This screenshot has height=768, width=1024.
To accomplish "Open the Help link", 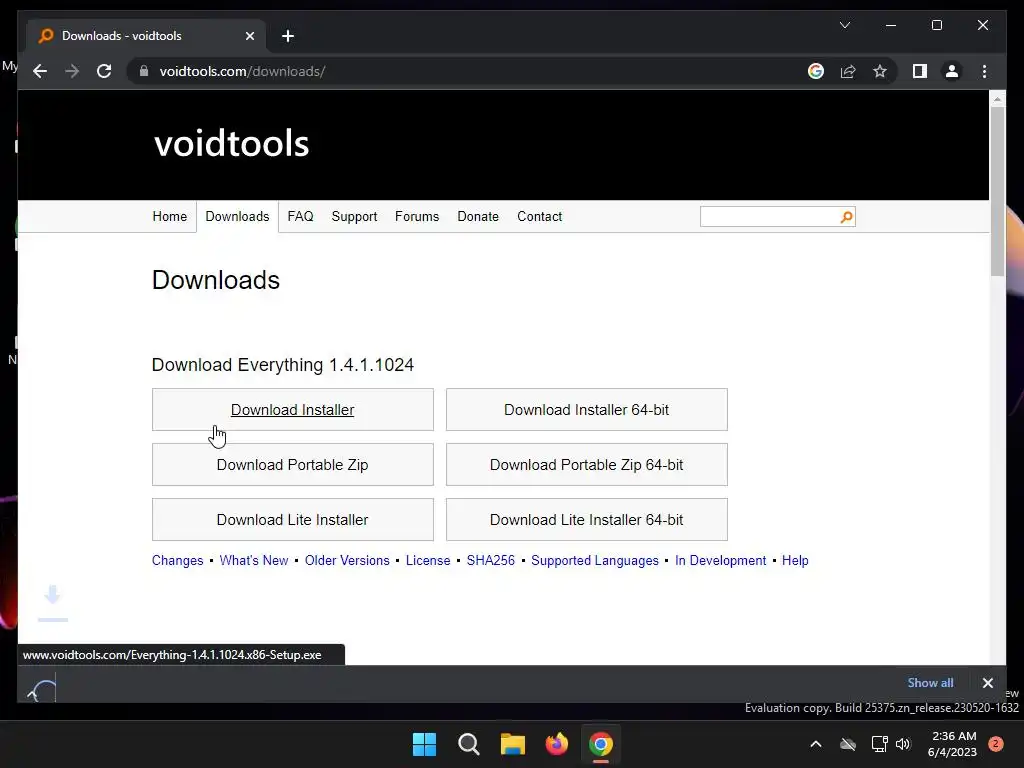I will pos(795,560).
